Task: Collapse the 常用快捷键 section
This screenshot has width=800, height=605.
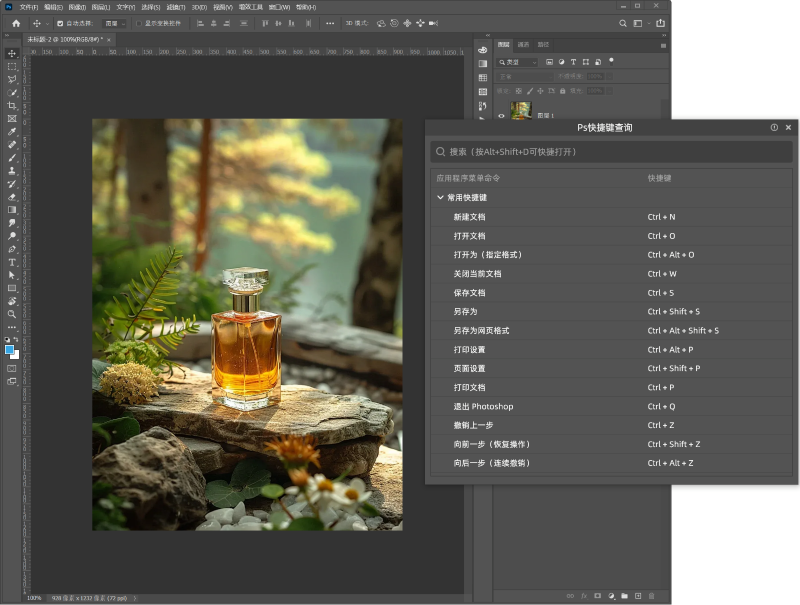Action: [x=440, y=198]
